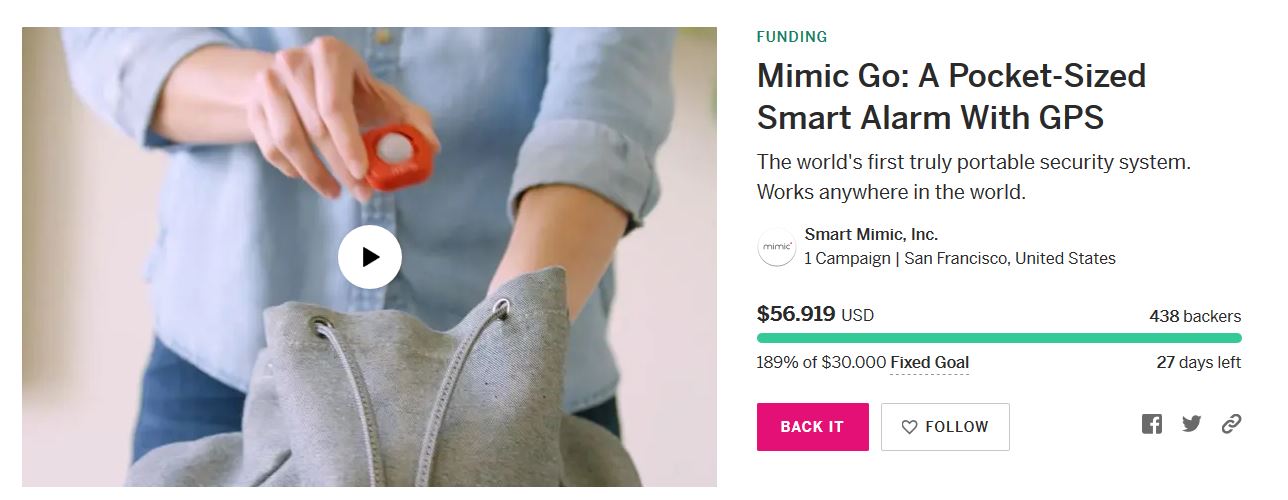Open the Smart Mimic, Inc. profile name
Screen dimensions: 1288x500
tap(870, 235)
